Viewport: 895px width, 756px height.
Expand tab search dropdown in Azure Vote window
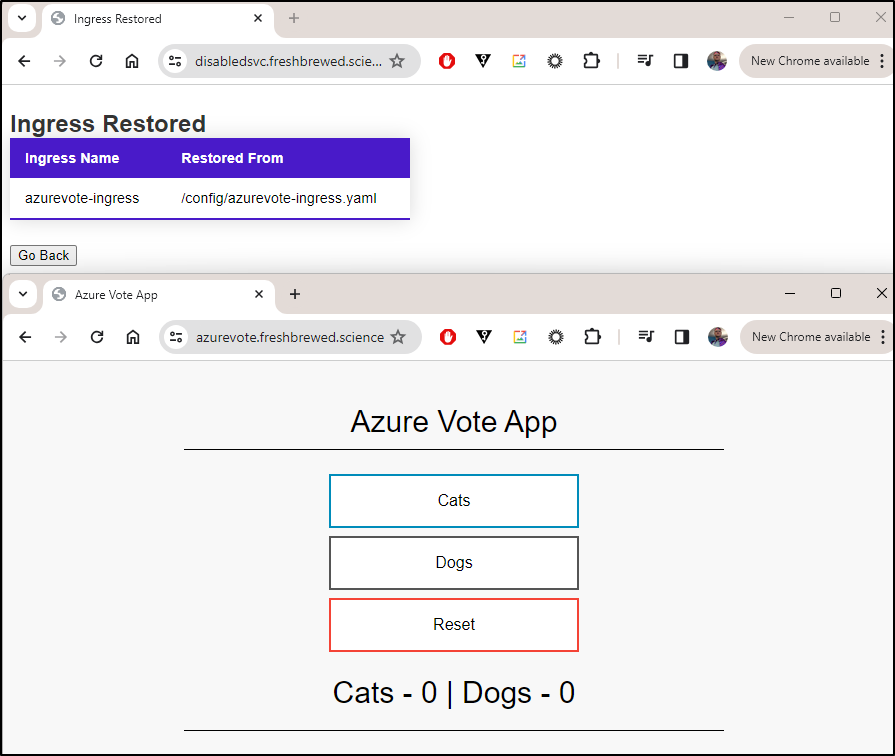tap(23, 294)
